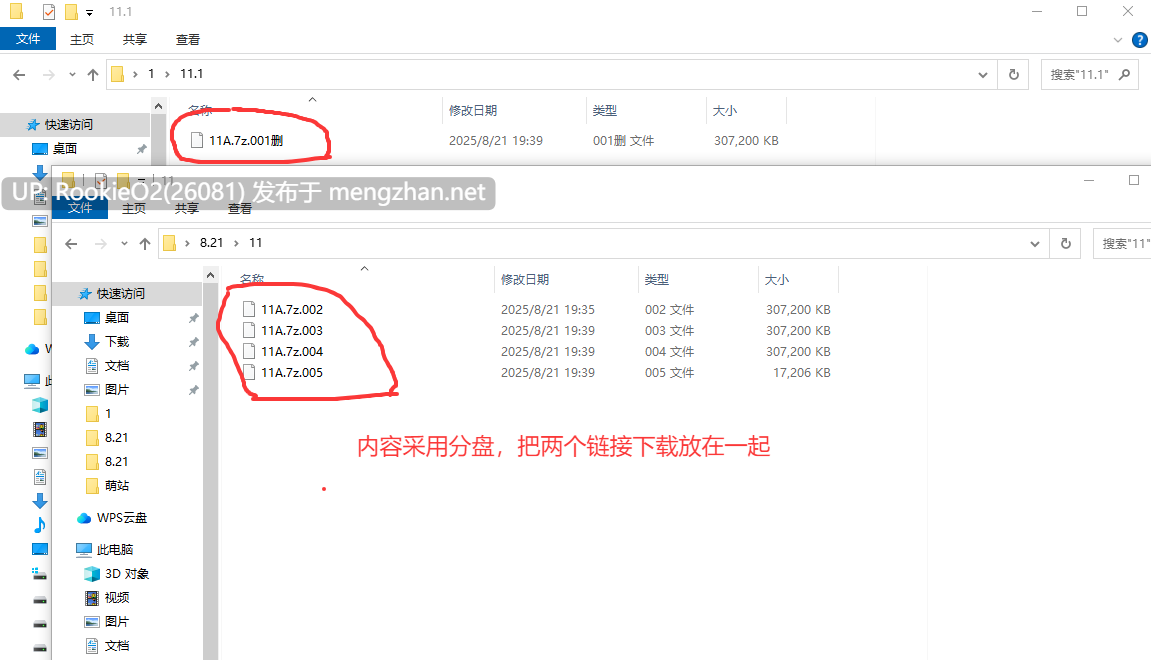
Task: Click the 3D 对象 cube icon
Action: (x=92, y=573)
